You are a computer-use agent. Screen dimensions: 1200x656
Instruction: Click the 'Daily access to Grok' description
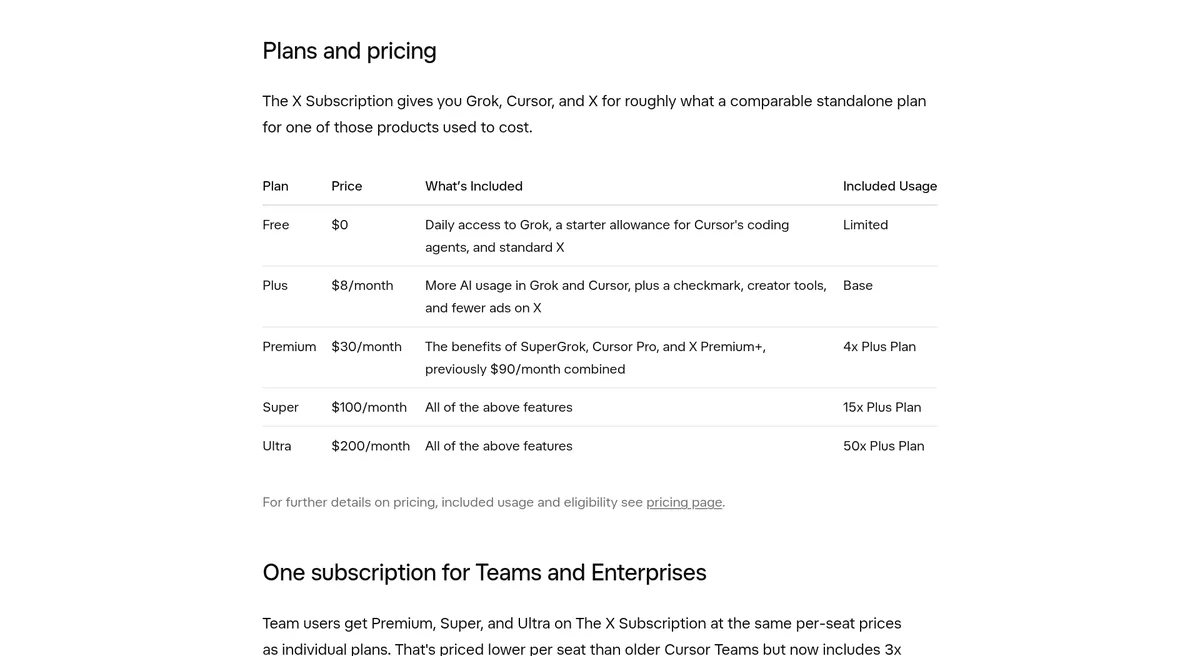607,236
